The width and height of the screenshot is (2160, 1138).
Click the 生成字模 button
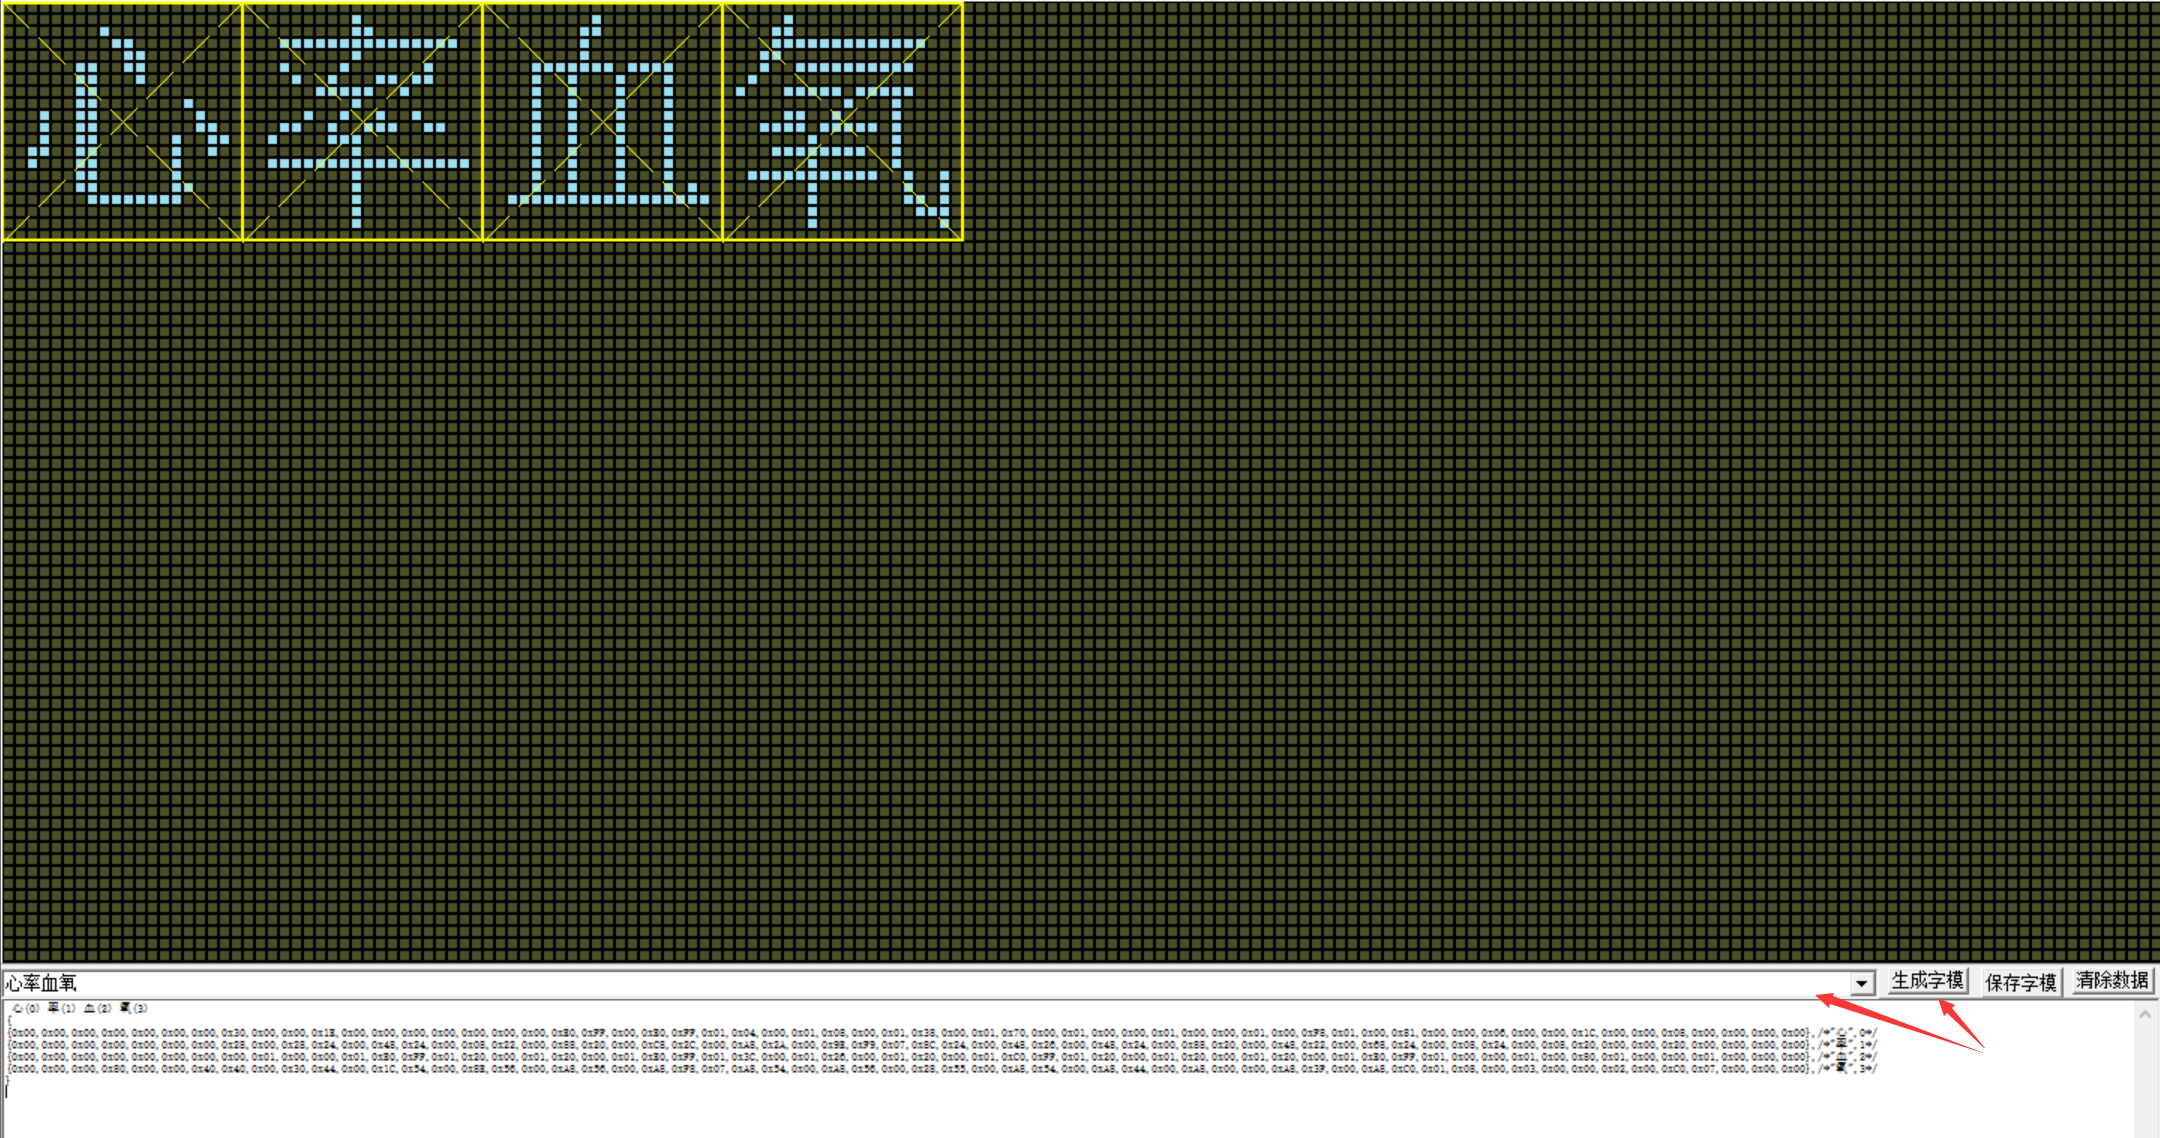coord(1927,981)
